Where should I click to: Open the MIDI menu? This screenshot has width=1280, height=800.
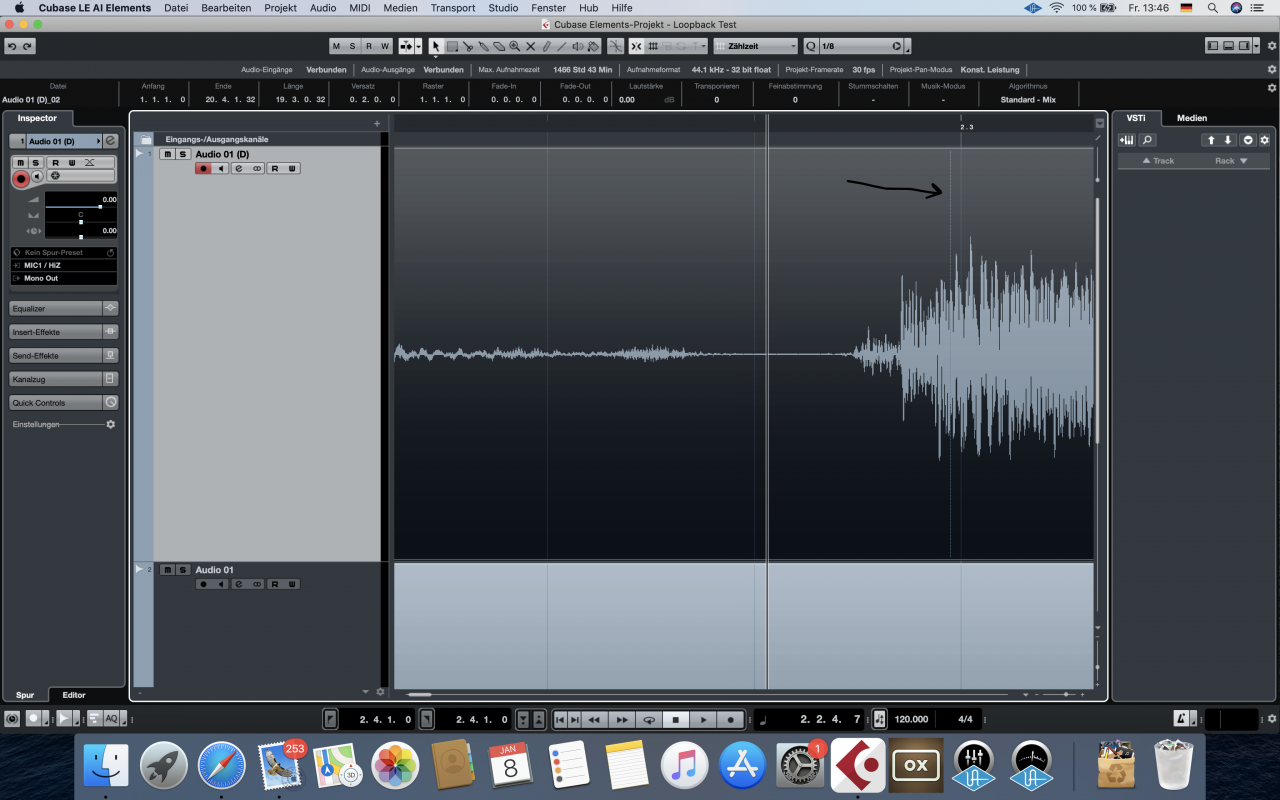click(x=360, y=8)
